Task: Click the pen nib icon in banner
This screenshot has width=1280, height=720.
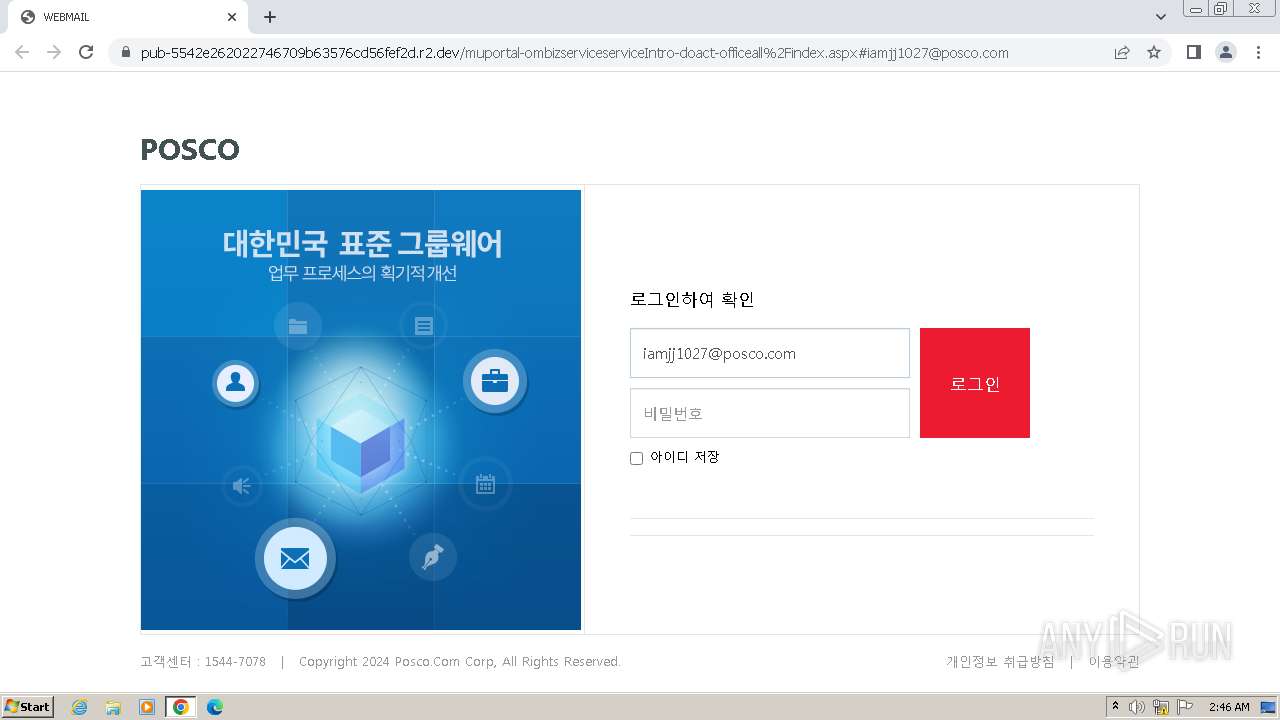Action: tap(433, 557)
